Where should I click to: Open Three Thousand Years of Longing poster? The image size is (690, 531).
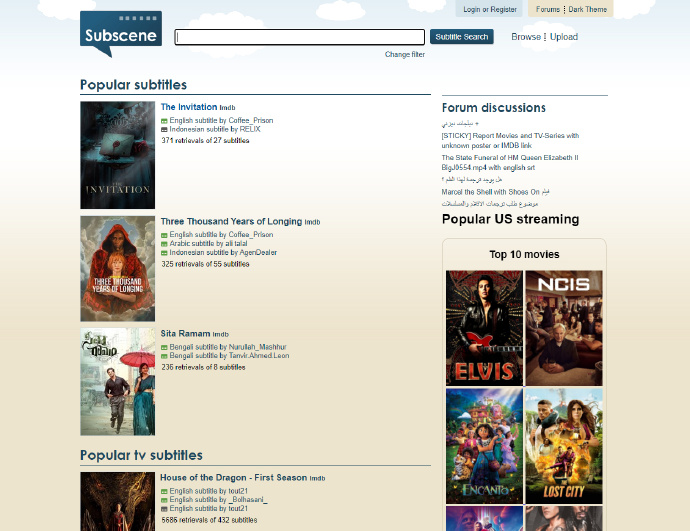117,268
